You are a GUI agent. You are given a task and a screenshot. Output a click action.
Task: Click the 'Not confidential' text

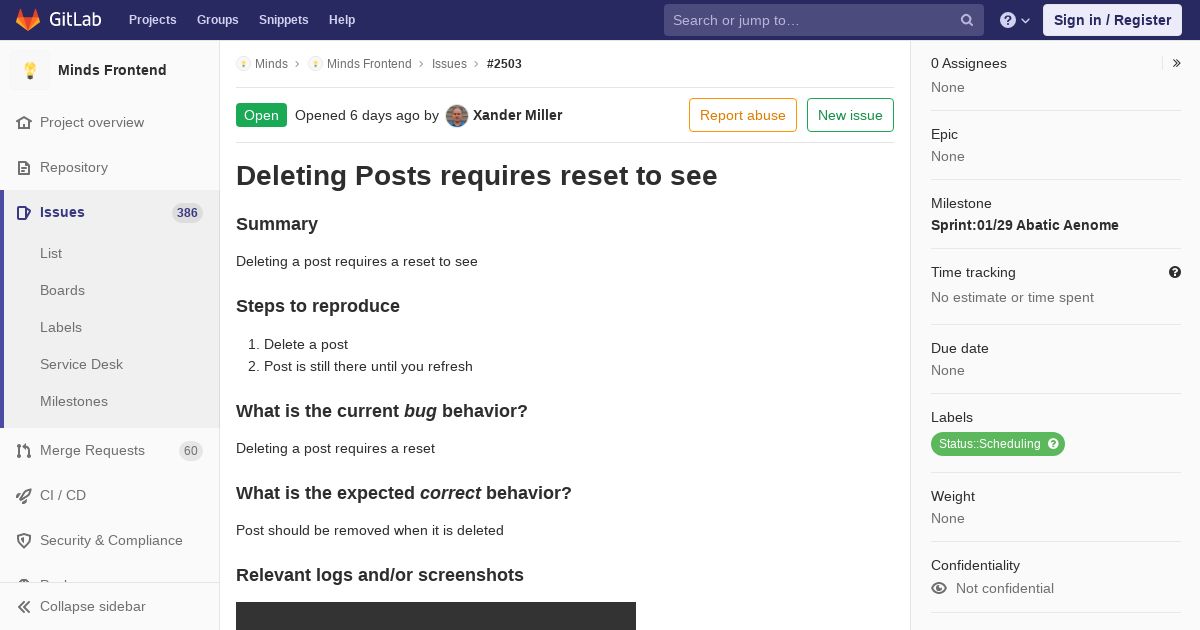(x=1005, y=588)
